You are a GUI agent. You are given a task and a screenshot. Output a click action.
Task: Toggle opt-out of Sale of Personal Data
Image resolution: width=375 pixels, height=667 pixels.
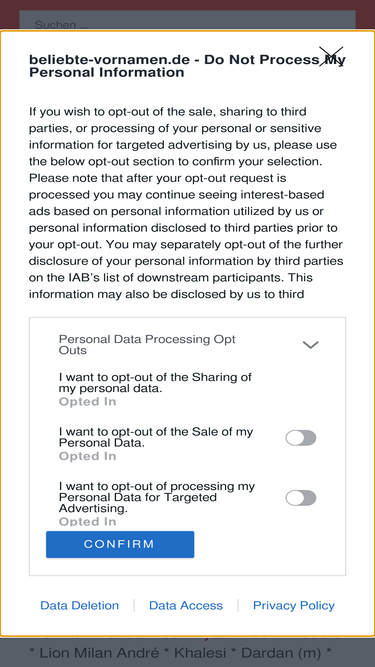[x=301, y=438]
